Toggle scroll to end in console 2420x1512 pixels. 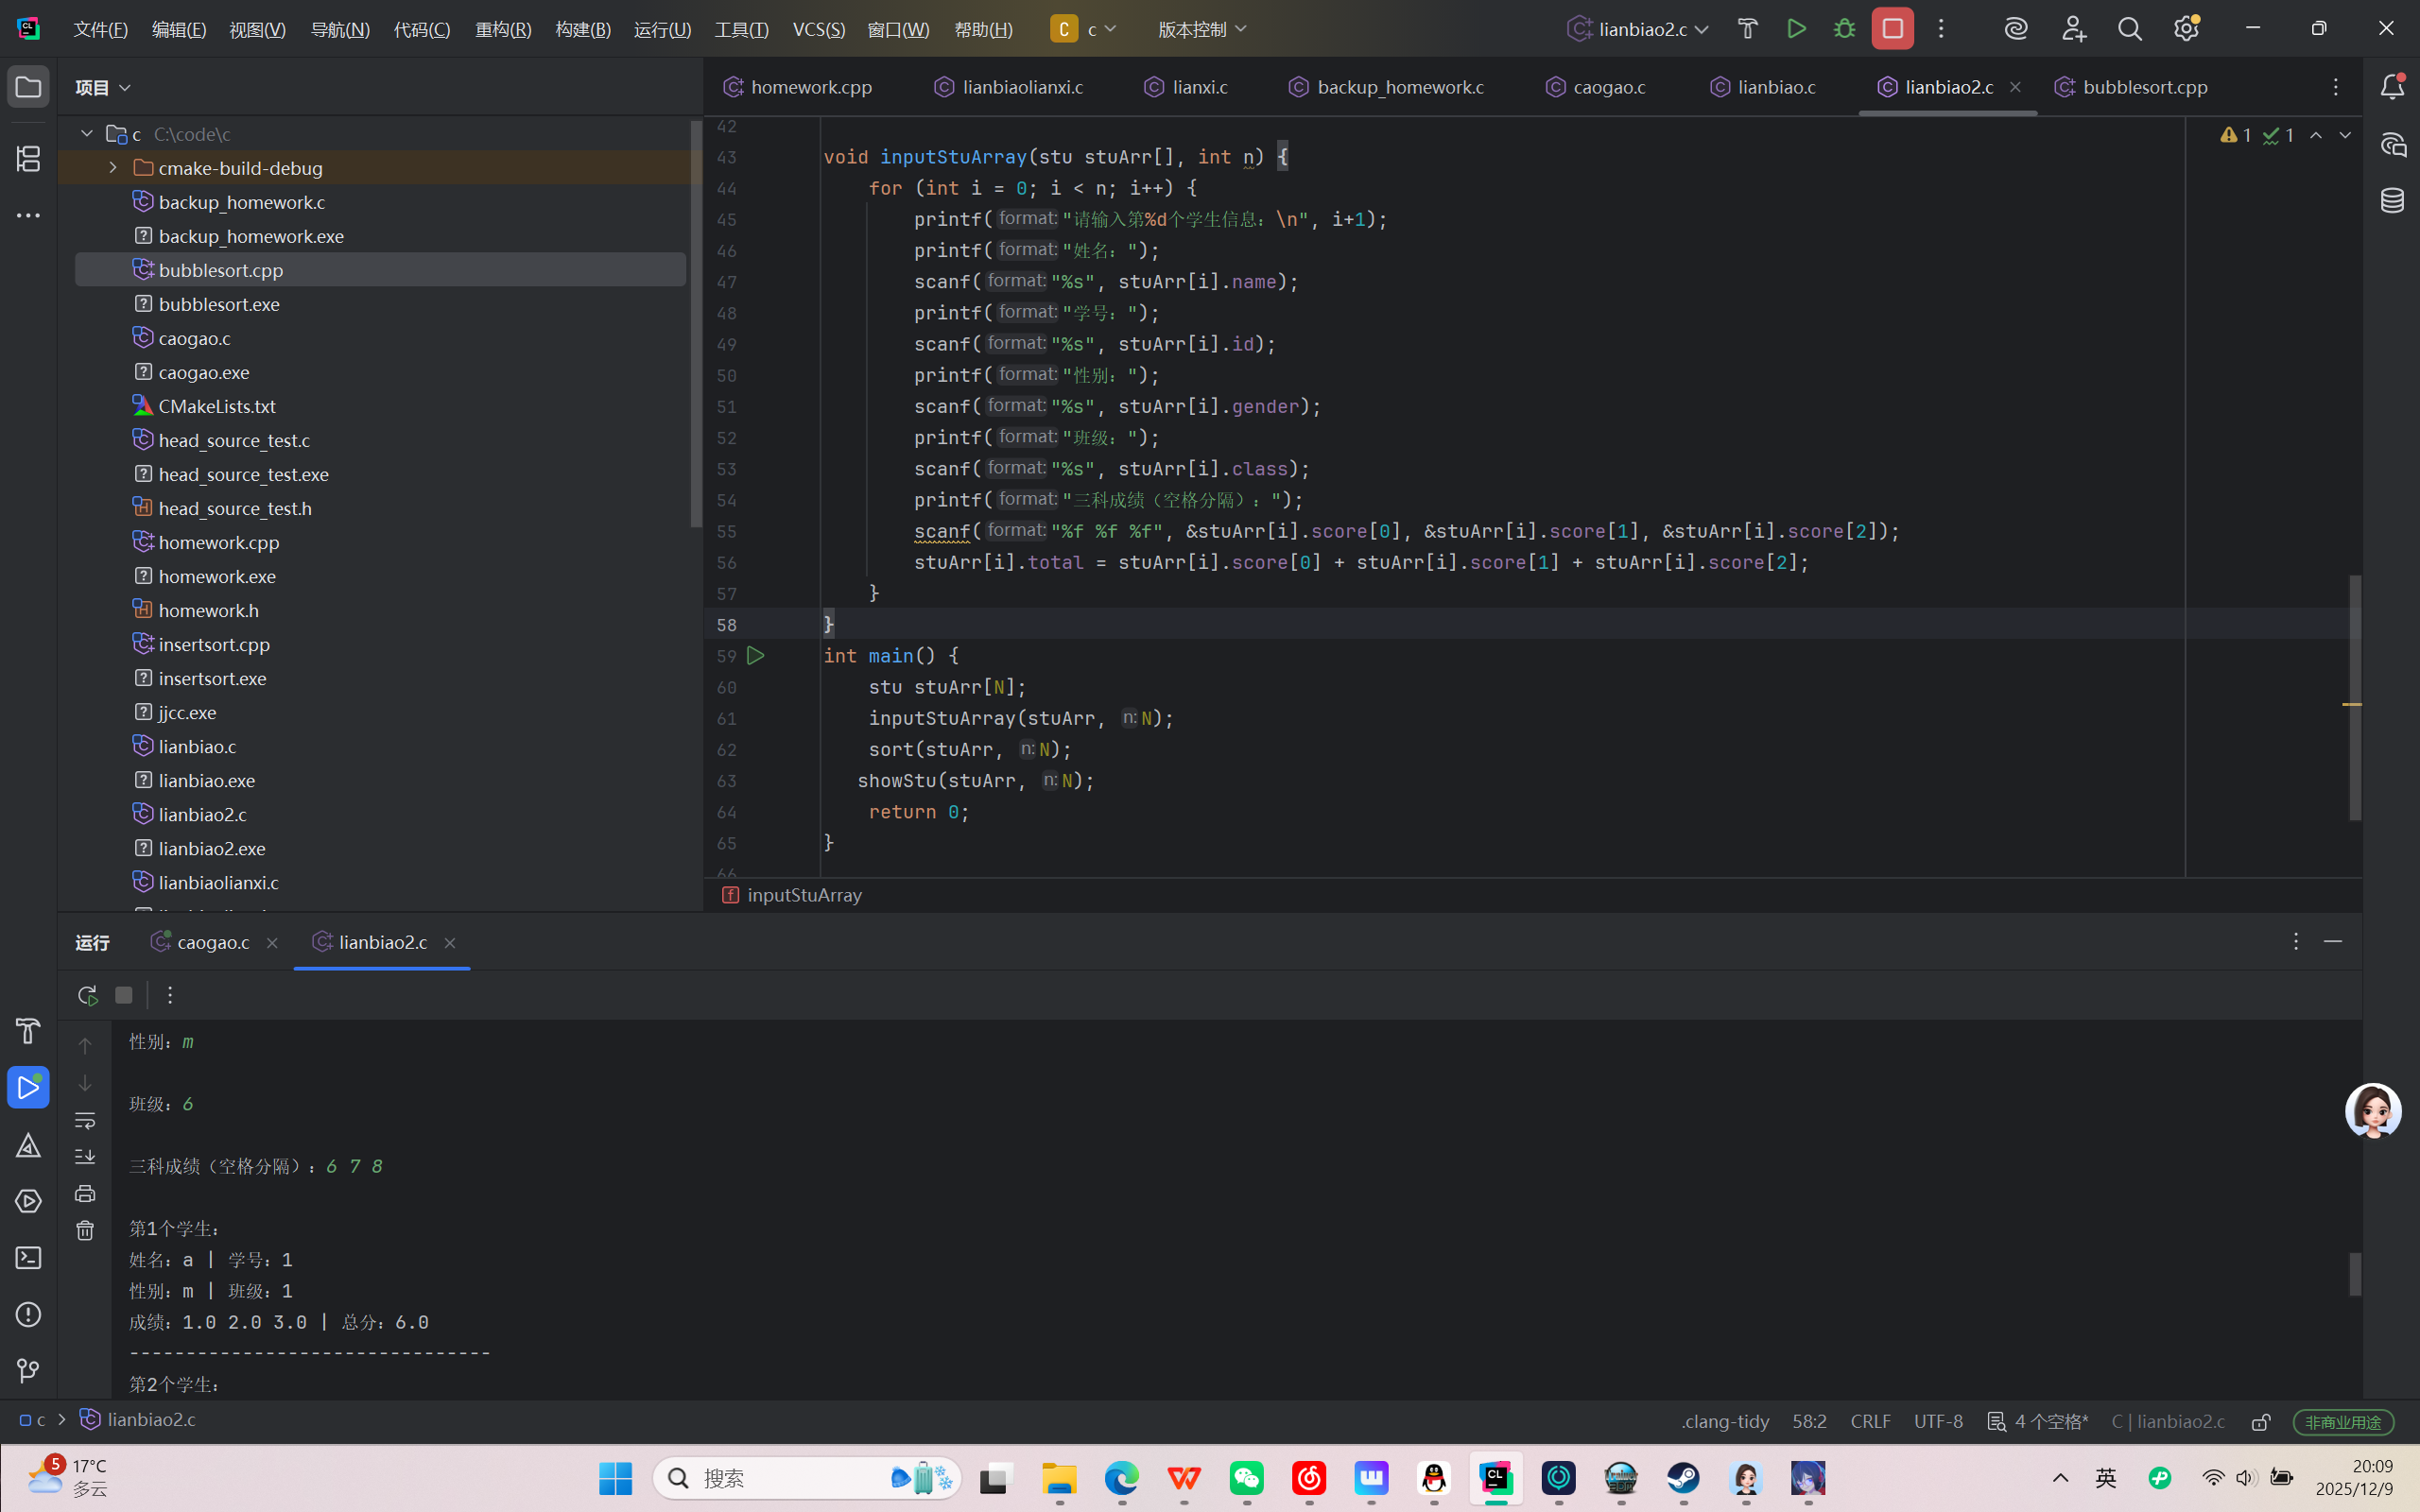pyautogui.click(x=85, y=1157)
